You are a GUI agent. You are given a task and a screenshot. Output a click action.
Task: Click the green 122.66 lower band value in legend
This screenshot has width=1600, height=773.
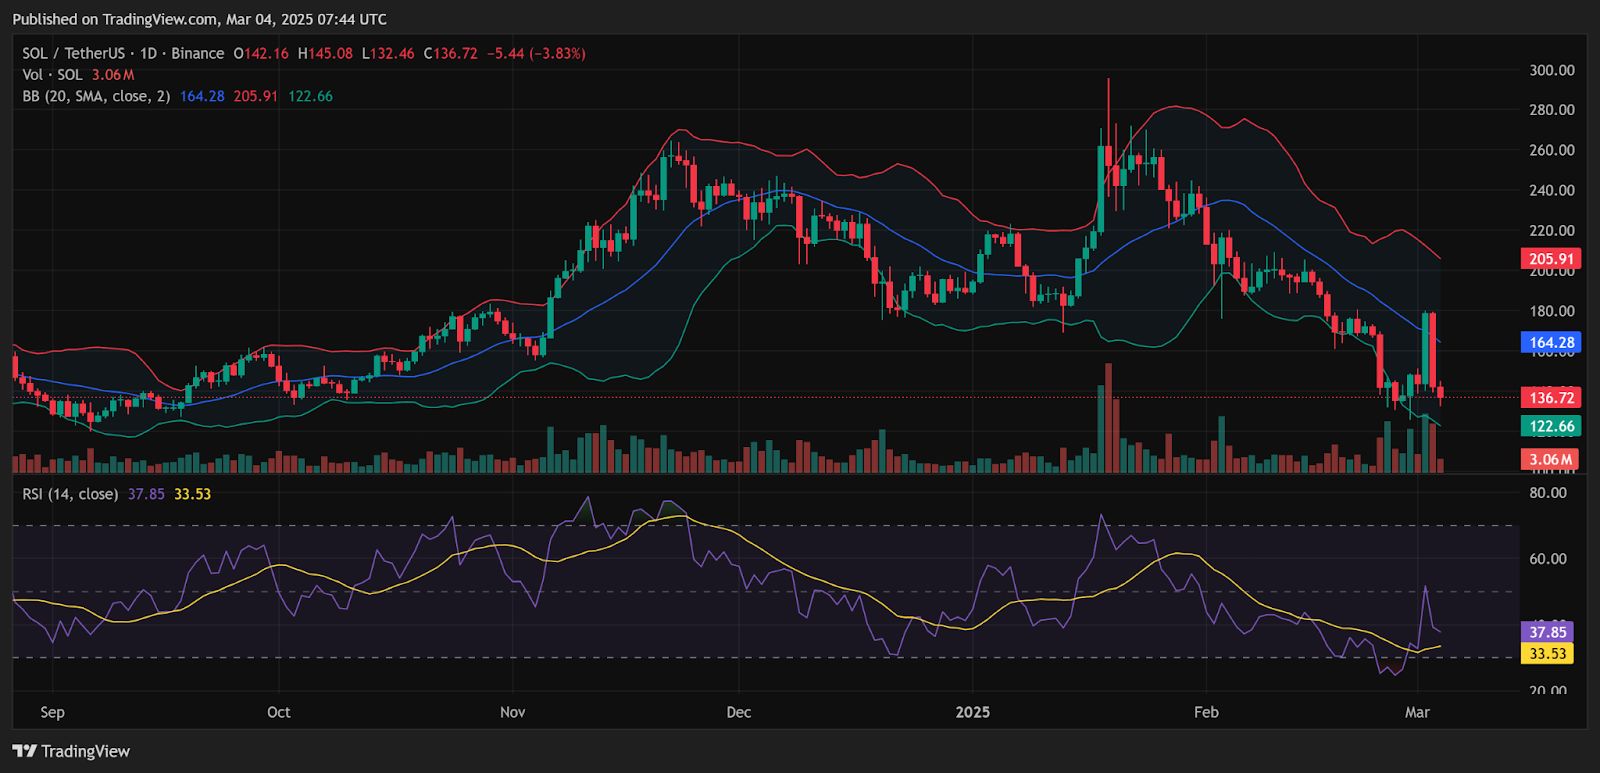(310, 96)
